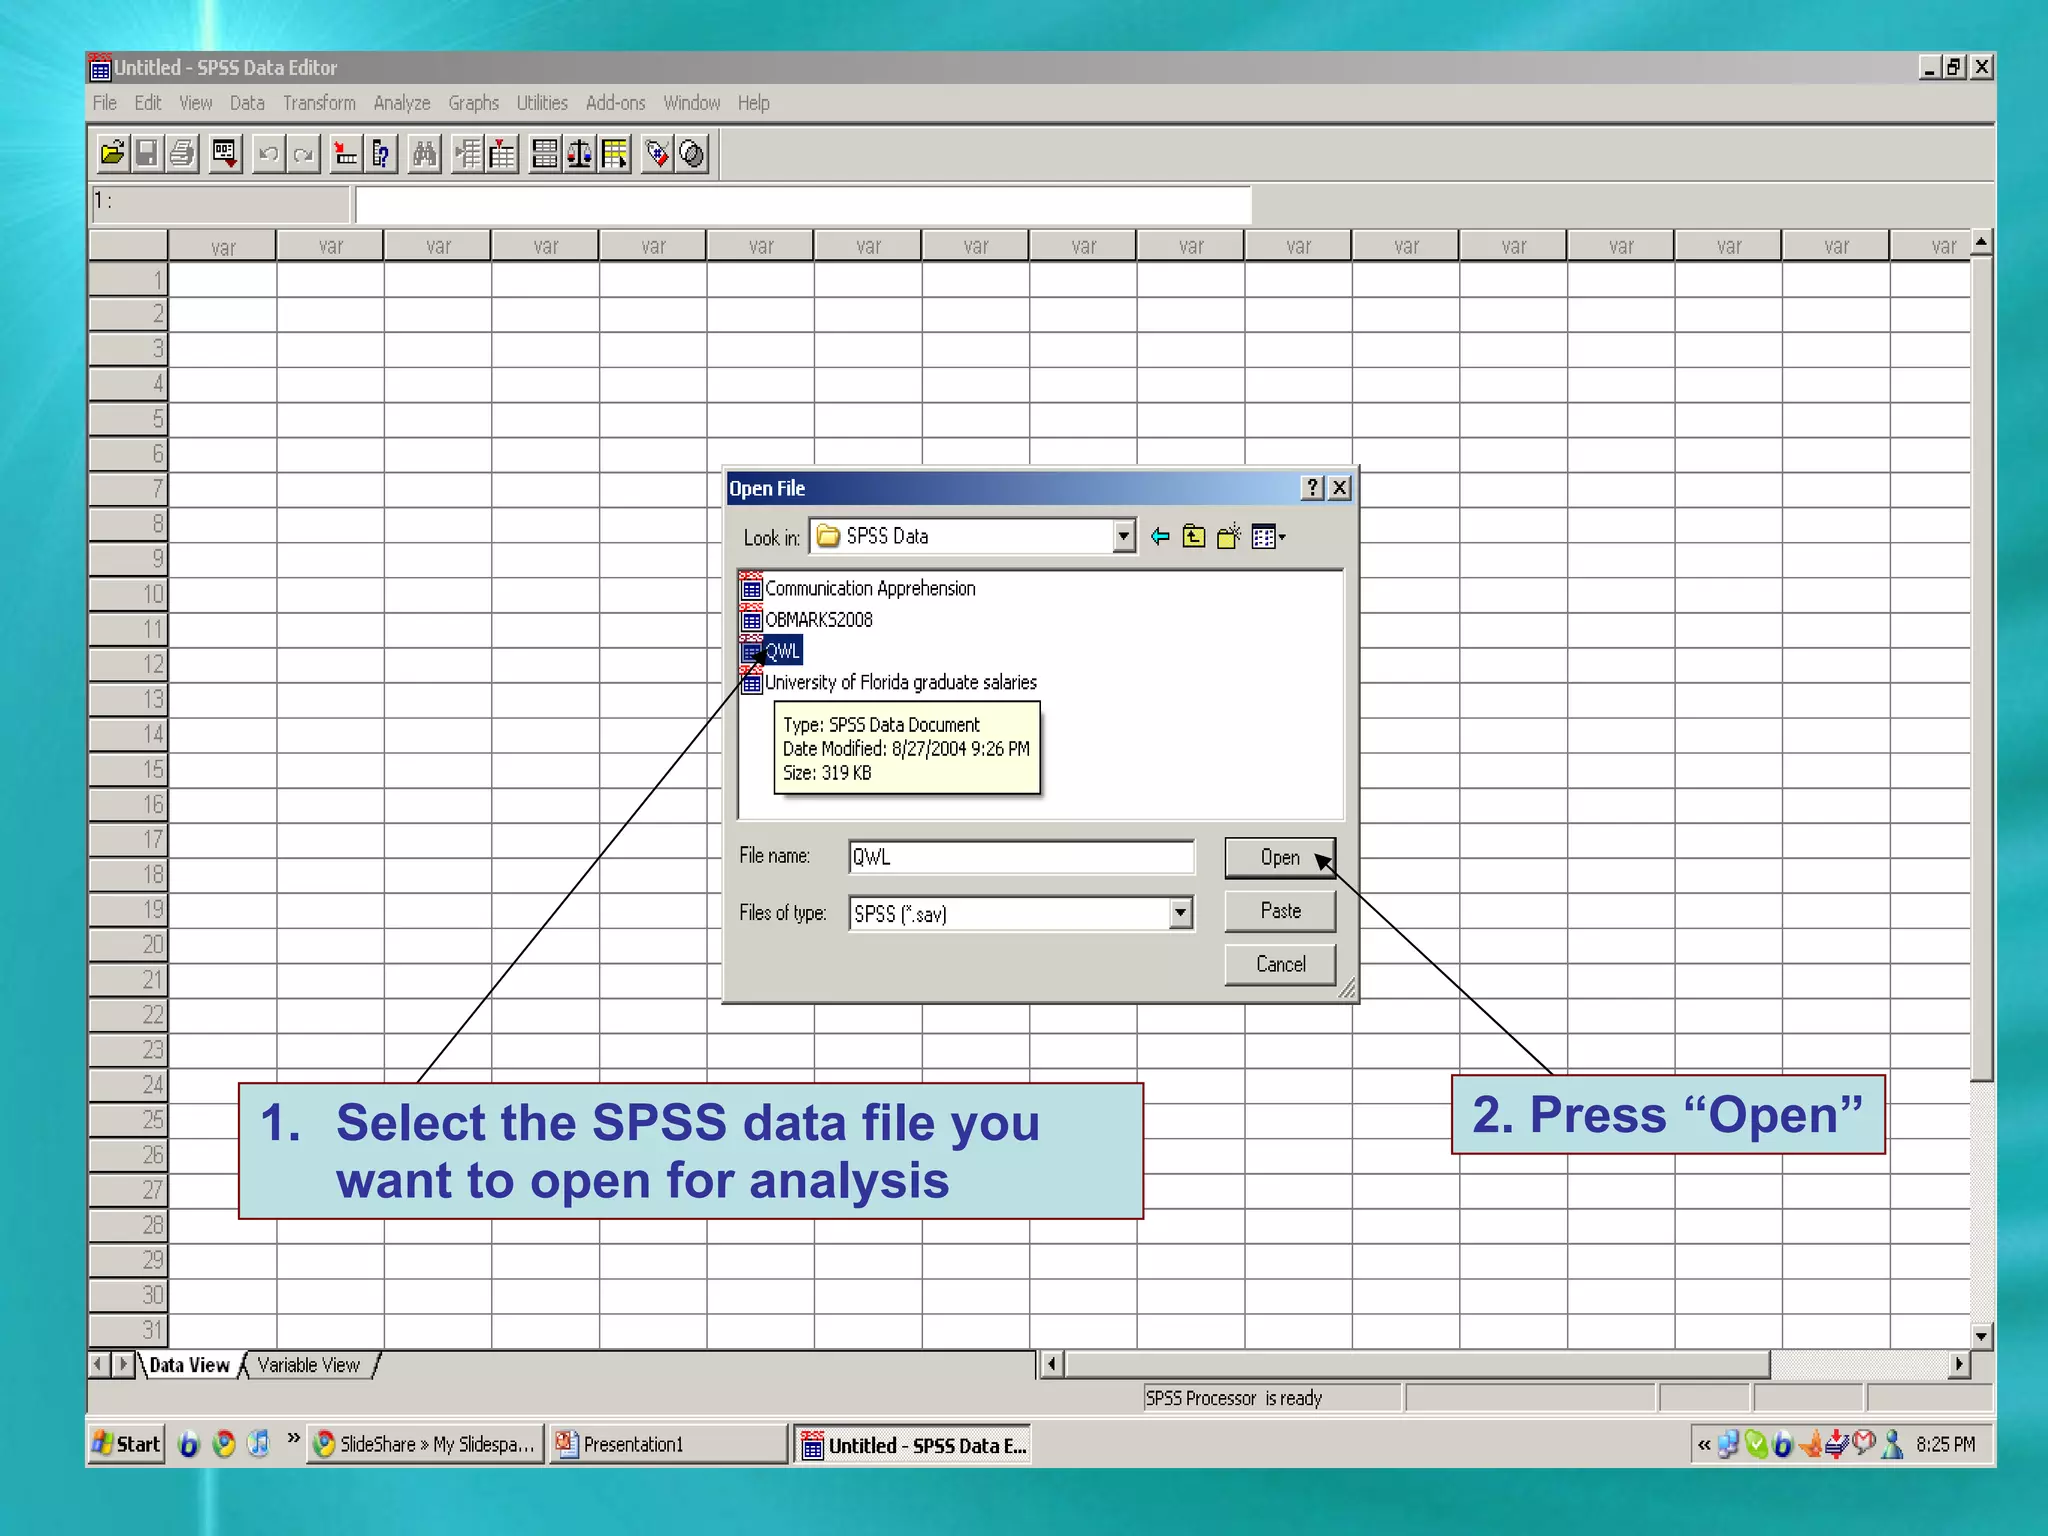The height and width of the screenshot is (1536, 2048).
Task: Click vertical scrollbar up arrow
Action: pyautogui.click(x=1981, y=242)
